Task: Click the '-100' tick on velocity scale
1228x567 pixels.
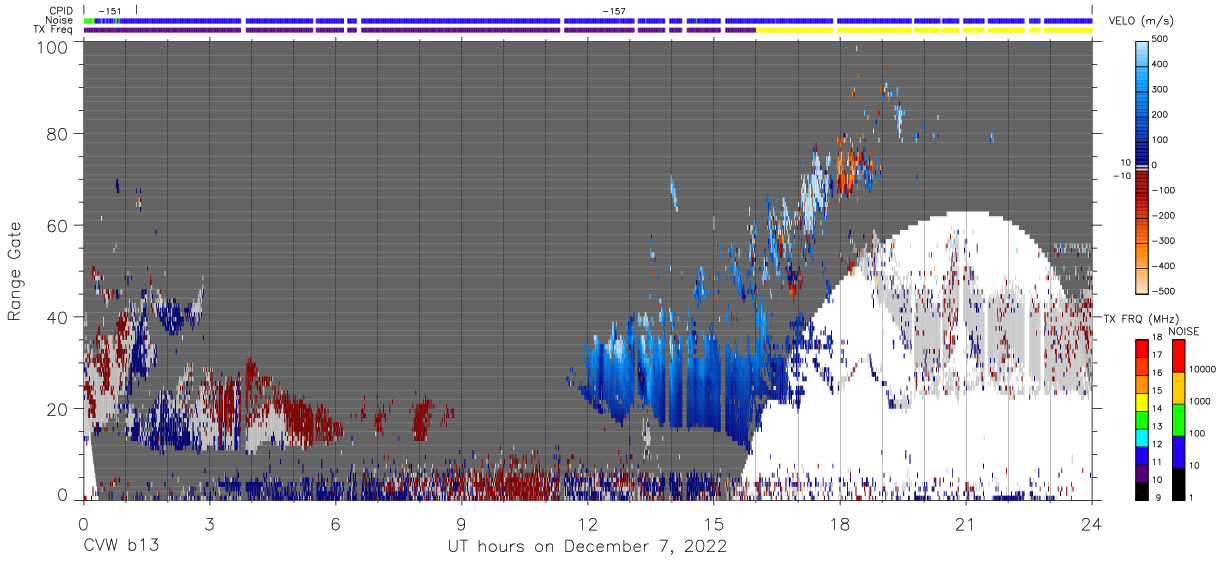Action: [1164, 190]
